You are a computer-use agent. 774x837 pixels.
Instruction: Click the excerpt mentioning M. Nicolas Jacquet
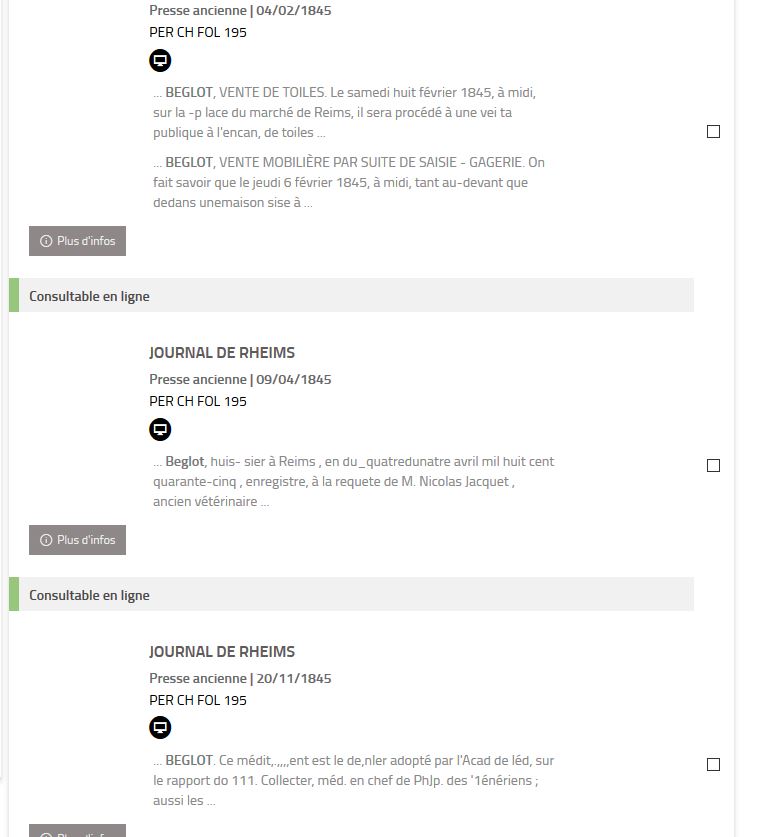coord(352,481)
